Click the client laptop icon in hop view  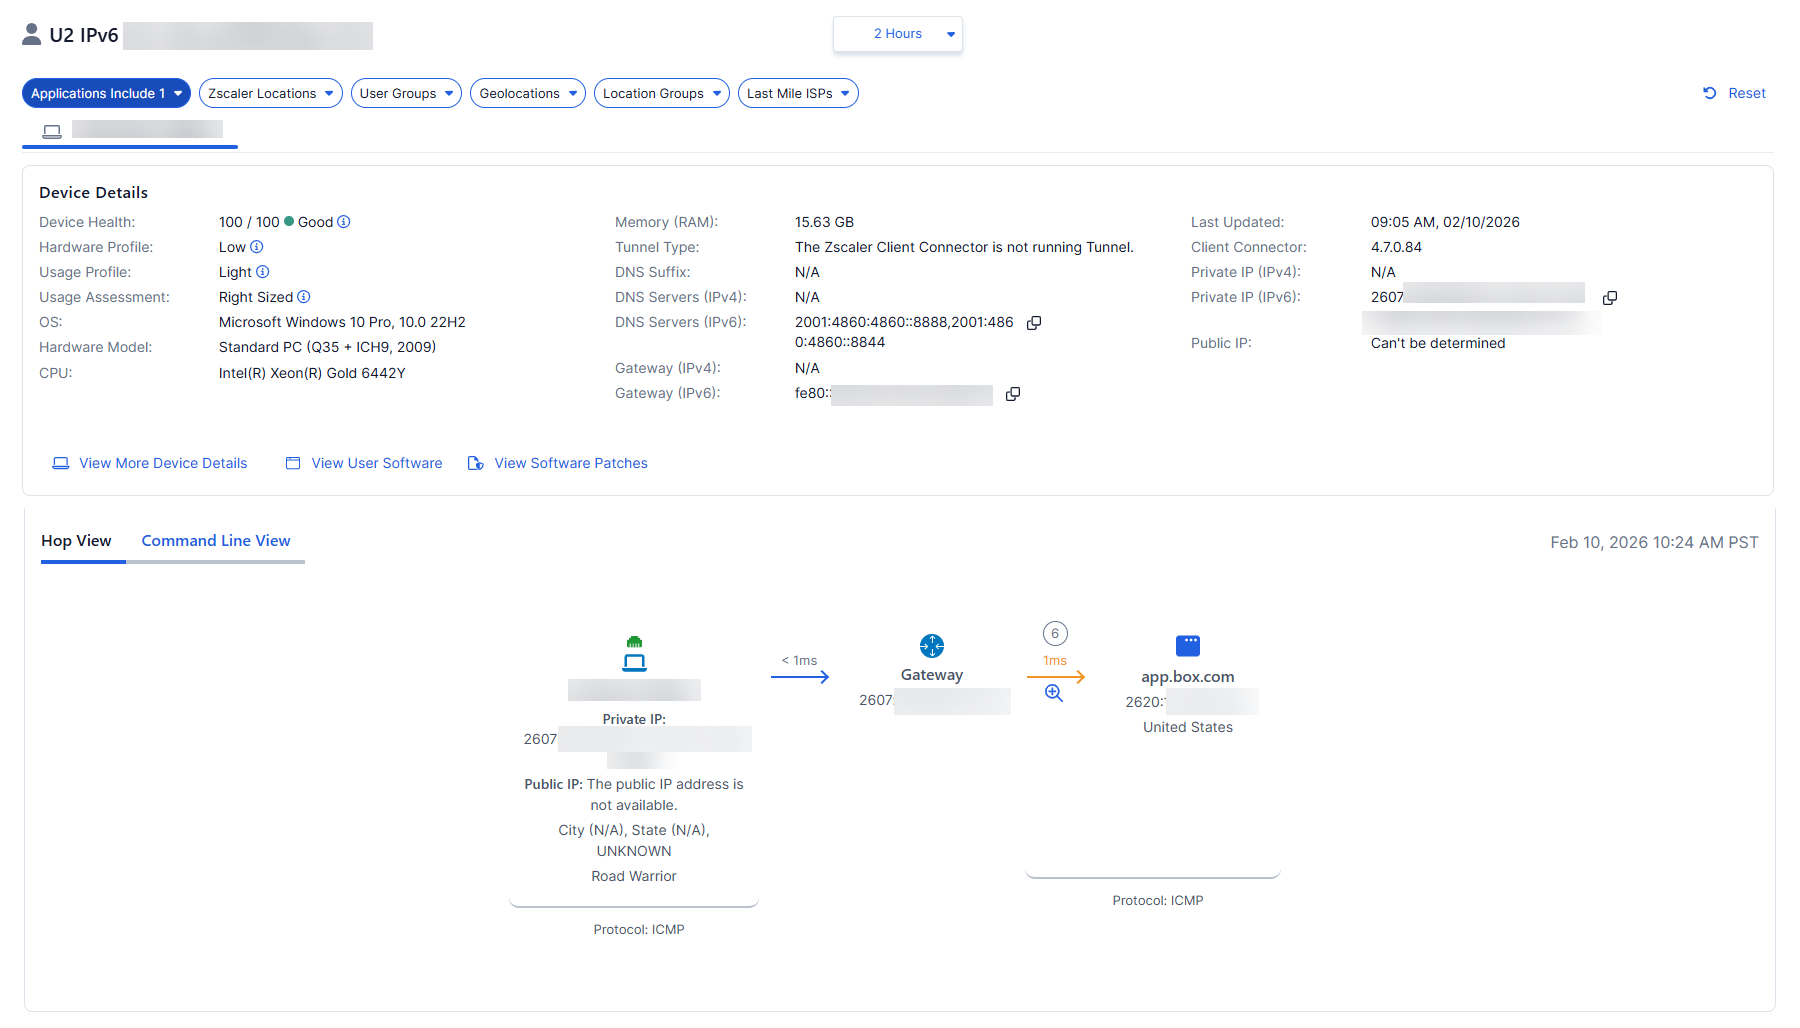(x=634, y=662)
